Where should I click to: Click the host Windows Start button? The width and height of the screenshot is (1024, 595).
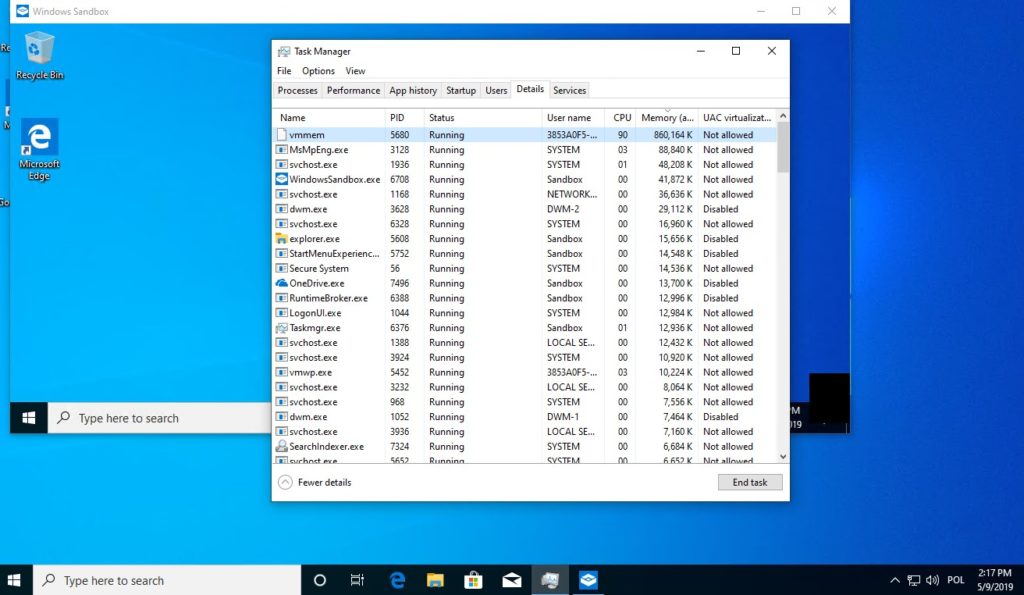(x=14, y=580)
